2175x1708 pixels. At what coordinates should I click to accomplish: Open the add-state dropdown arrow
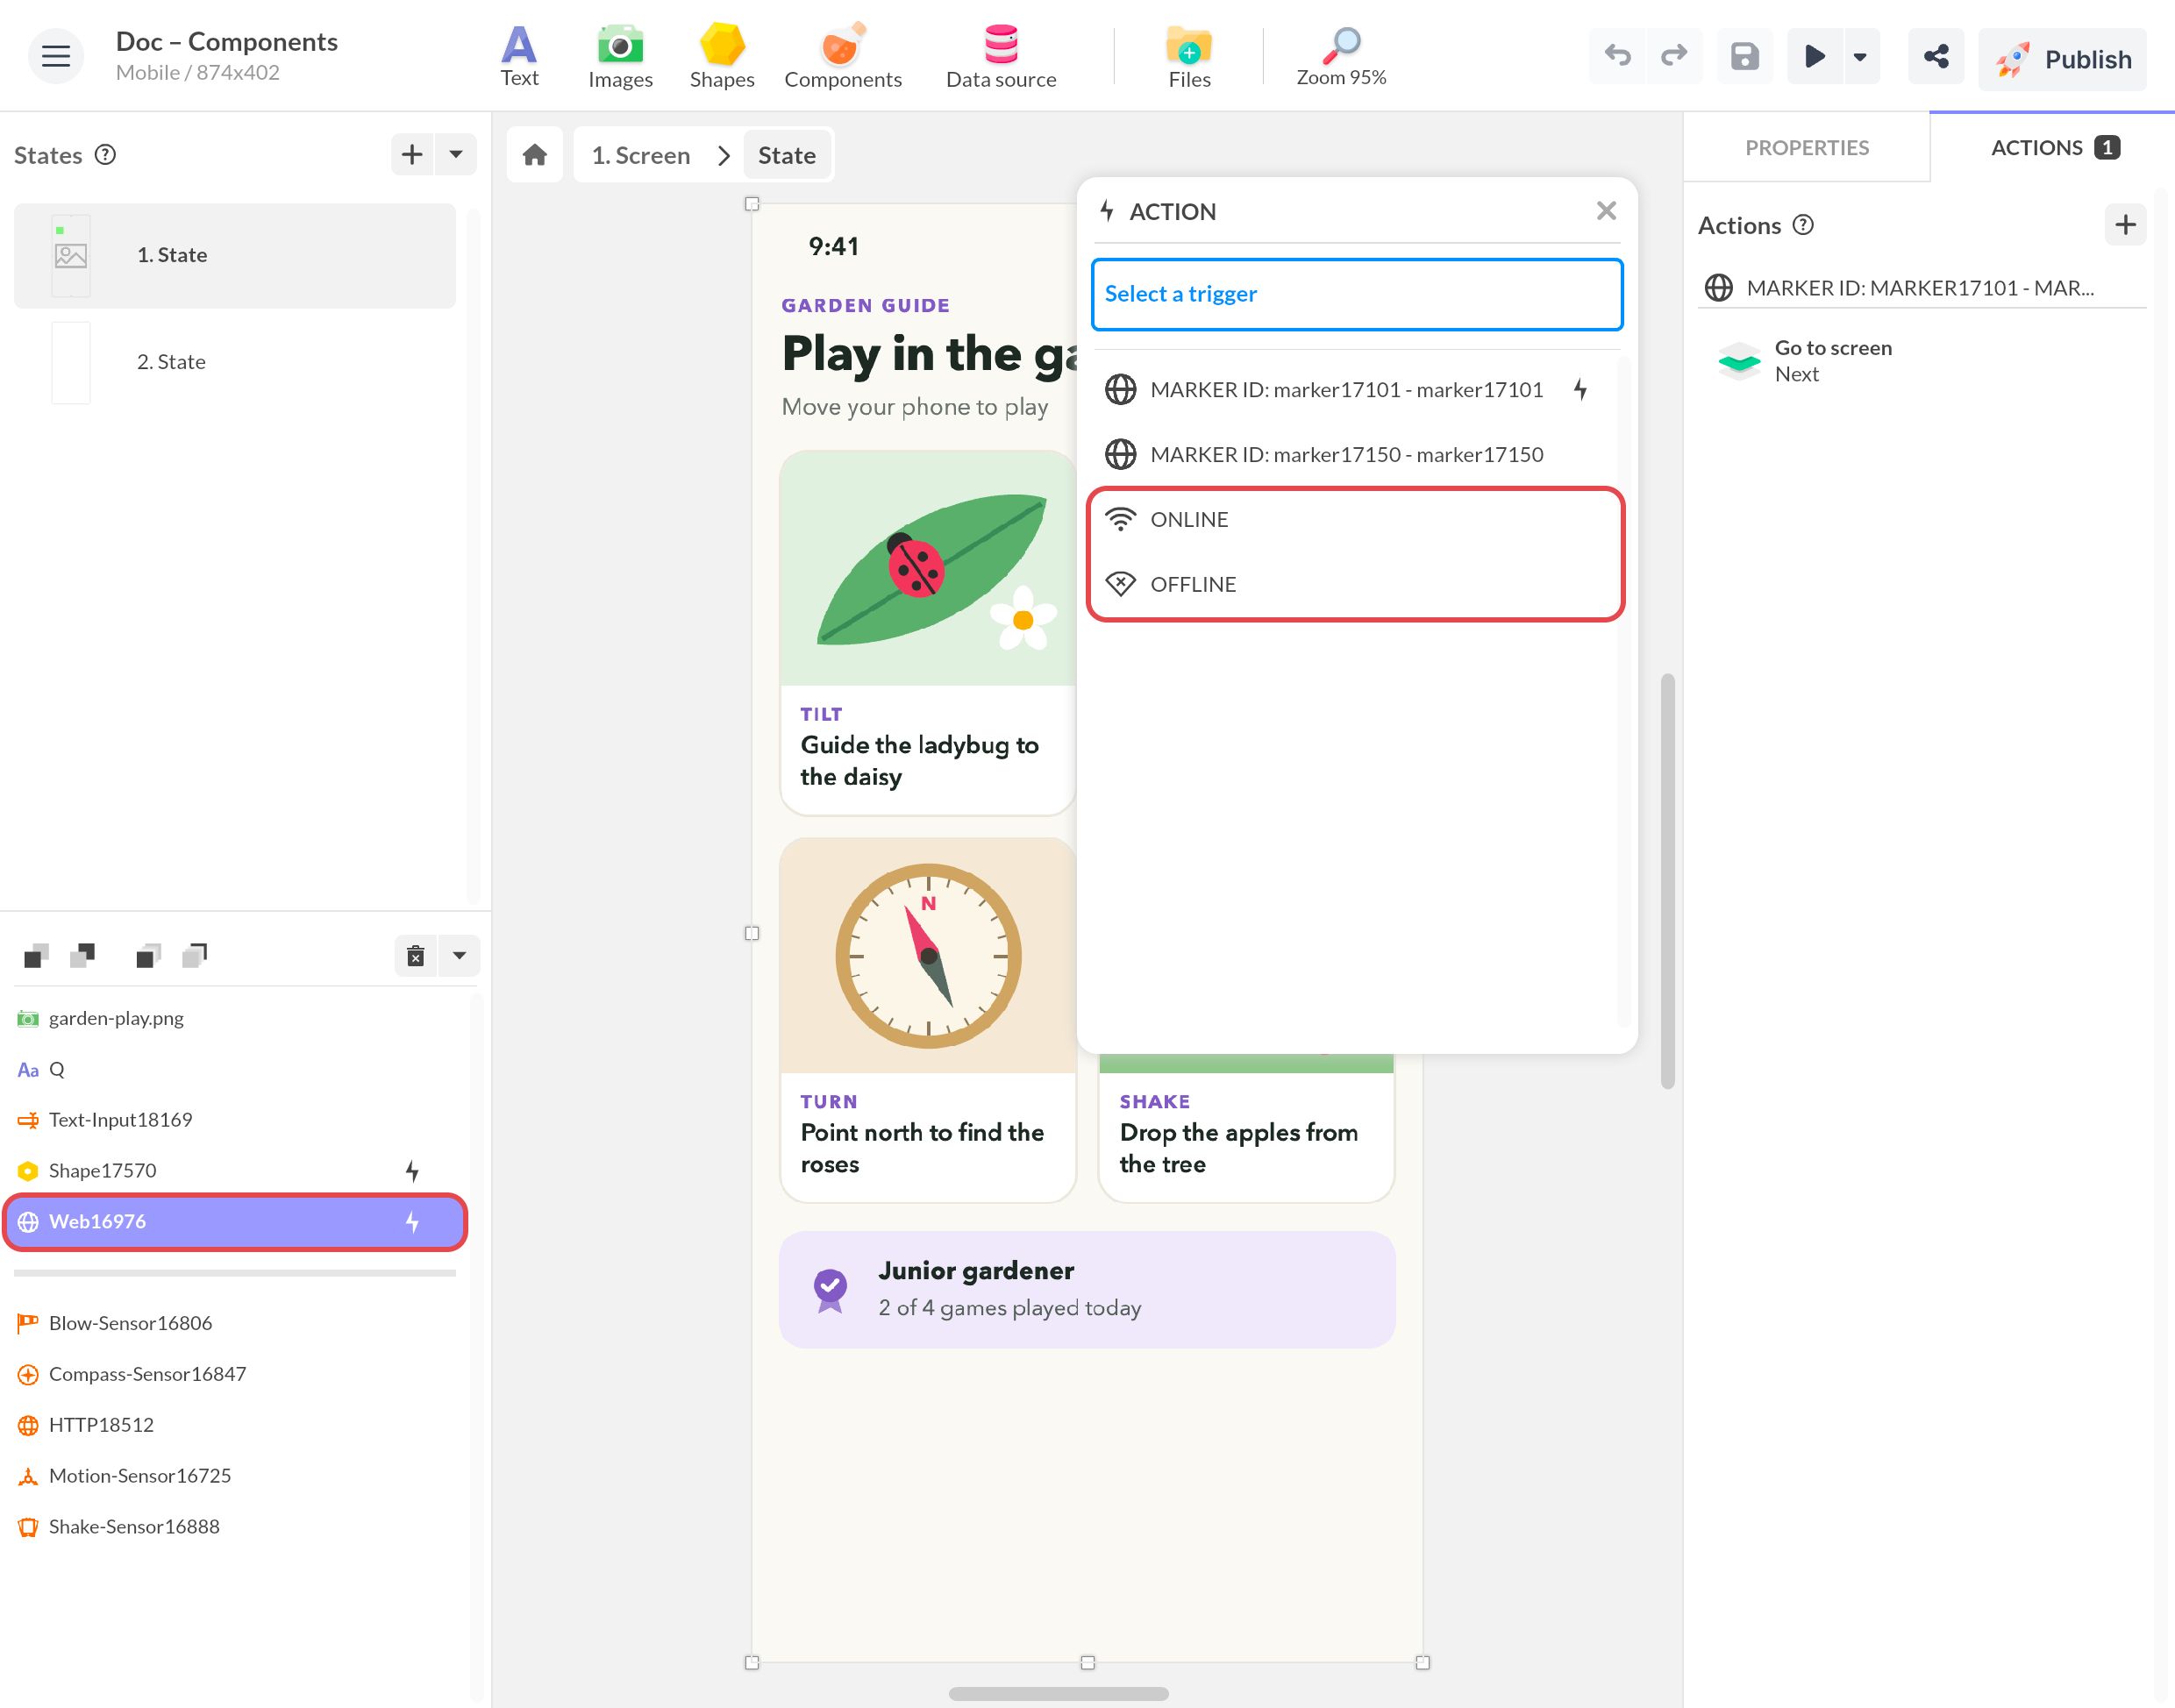[x=456, y=154]
